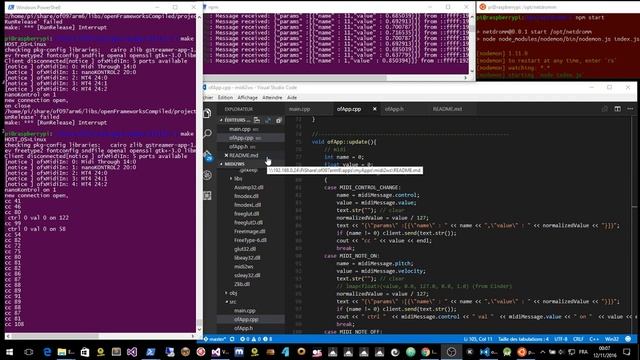This screenshot has height=360, width=640.
Task: Select FreeImage.dll in the file tree
Action: tap(249, 231)
